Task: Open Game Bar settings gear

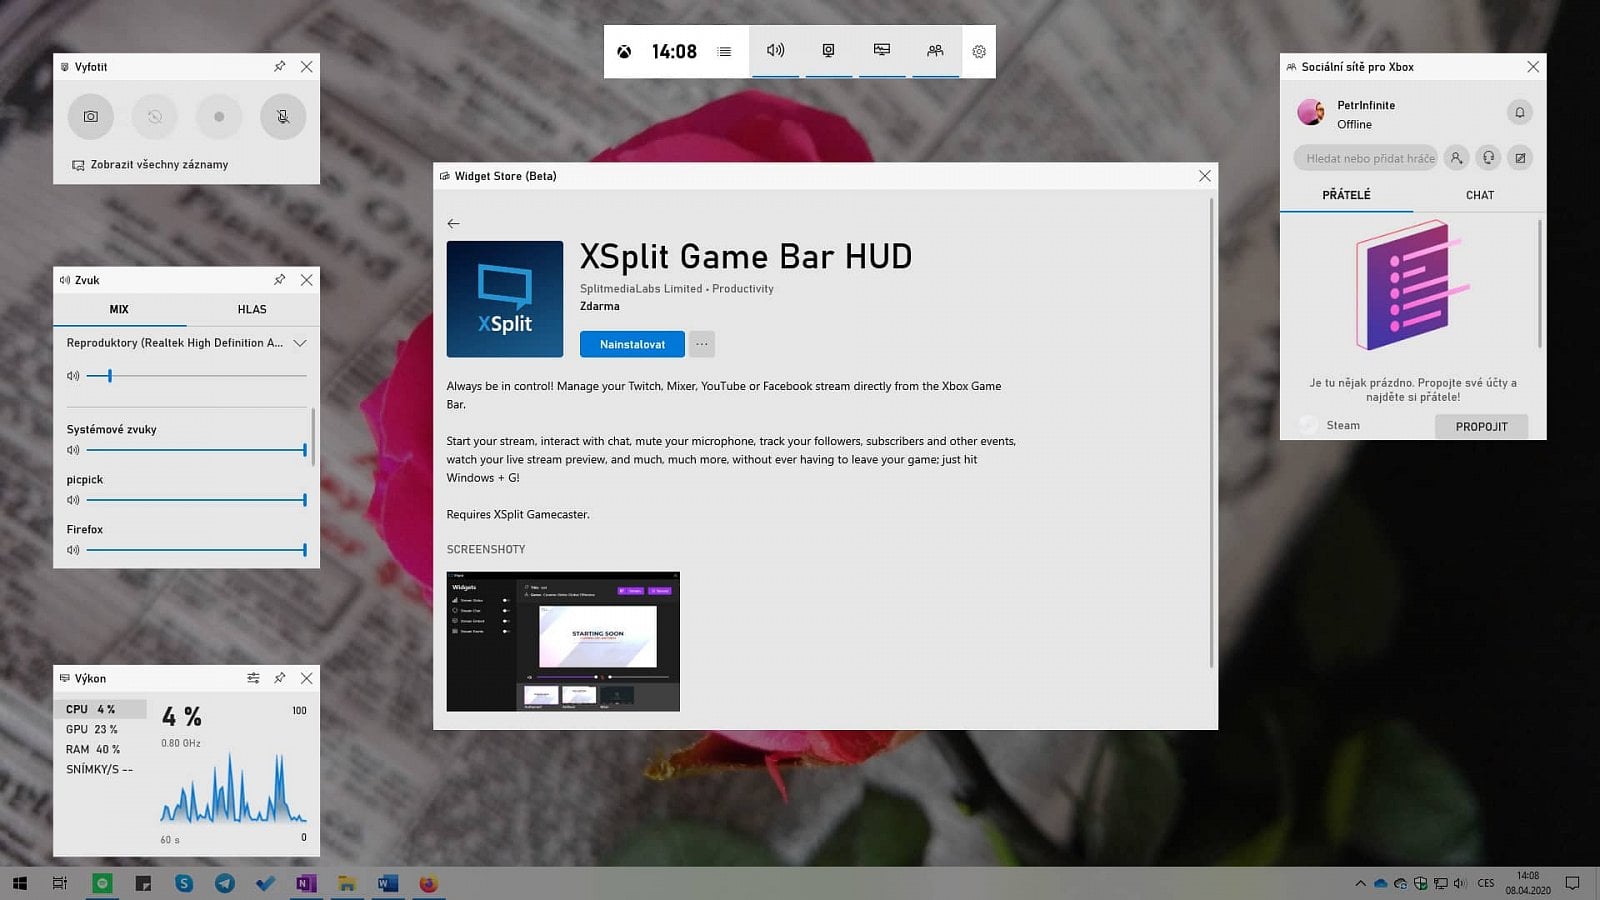Action: 979,52
